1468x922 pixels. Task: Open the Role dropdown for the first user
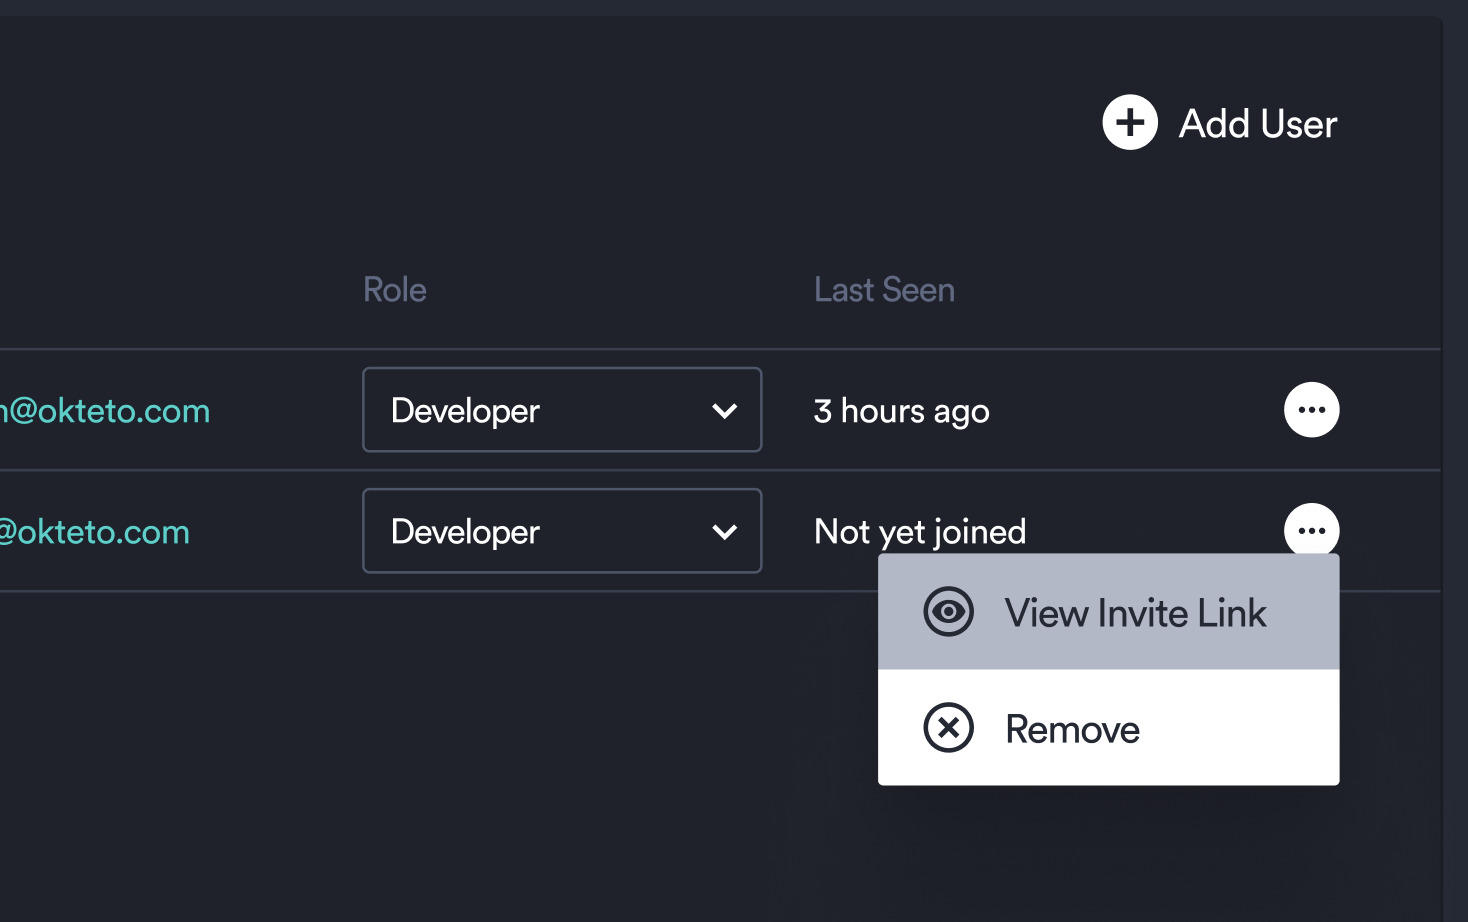tap(561, 410)
